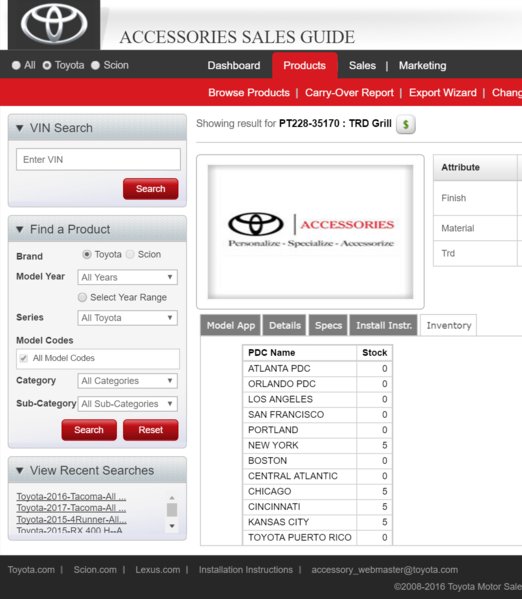Click the recent searches scrollbar thumb

pyautogui.click(x=172, y=510)
